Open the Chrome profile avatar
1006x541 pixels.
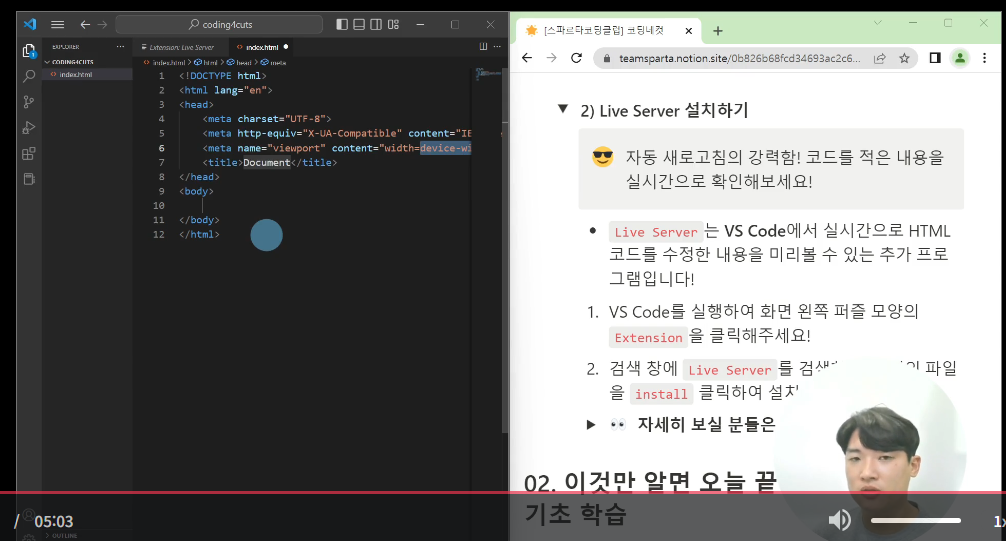point(960,58)
